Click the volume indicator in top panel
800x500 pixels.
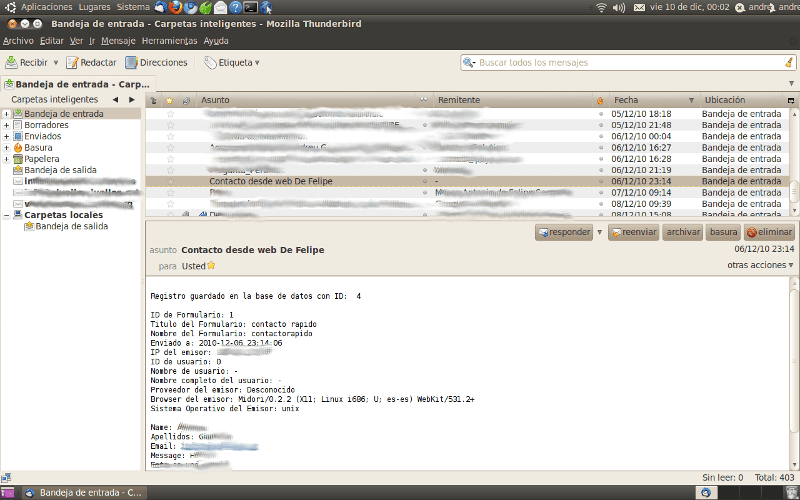click(x=618, y=7)
